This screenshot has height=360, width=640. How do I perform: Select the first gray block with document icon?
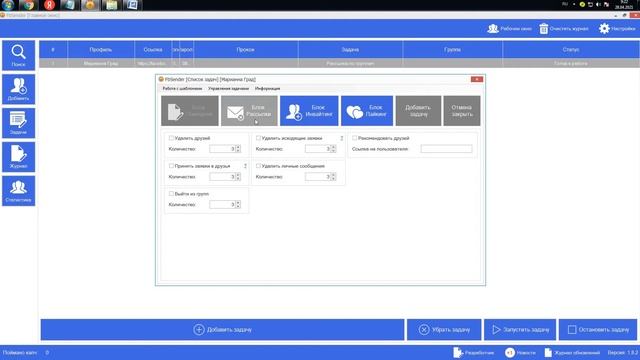point(190,111)
